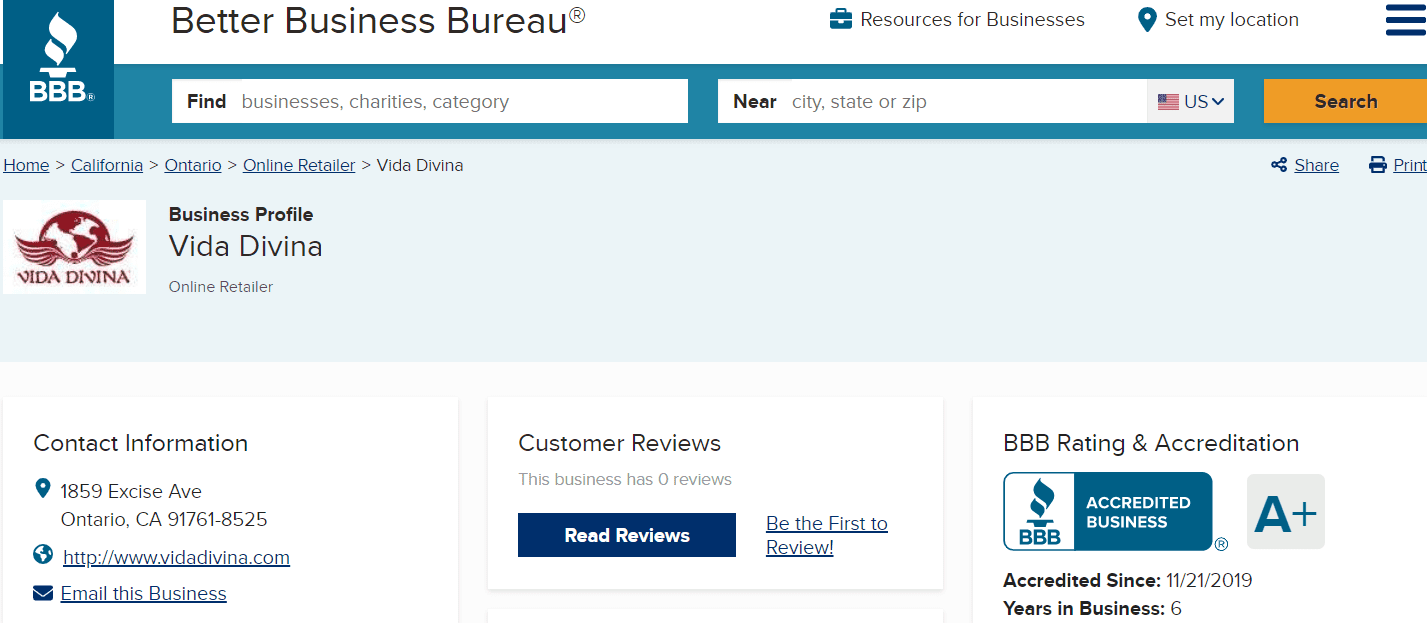Click the Ontario, CA 91761-8525 text
The height and width of the screenshot is (623, 1427).
pos(164,519)
